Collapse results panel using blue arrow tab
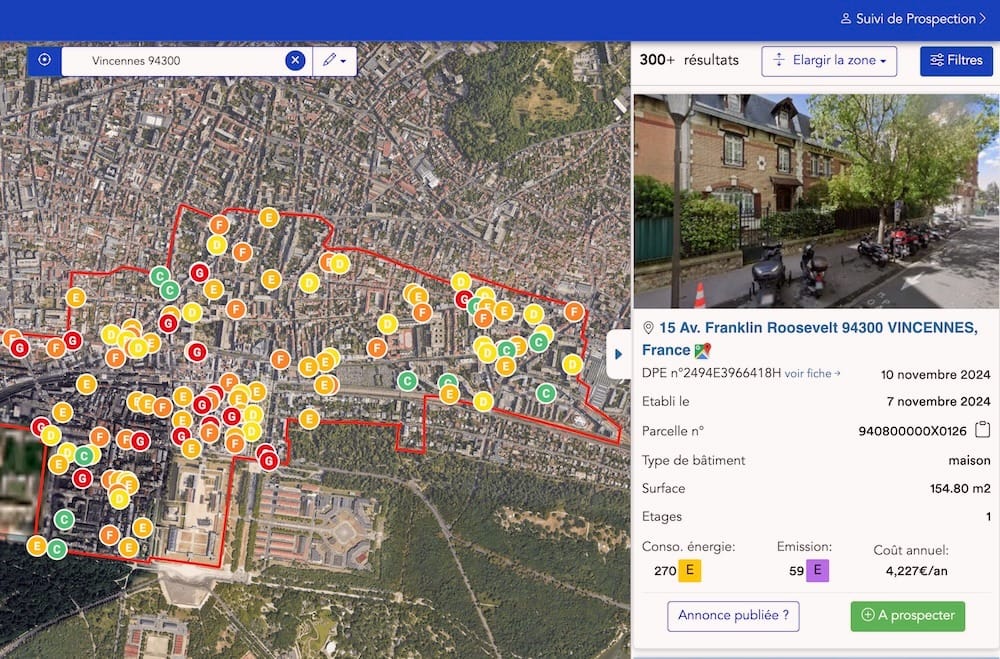1000x659 pixels. pyautogui.click(x=618, y=354)
